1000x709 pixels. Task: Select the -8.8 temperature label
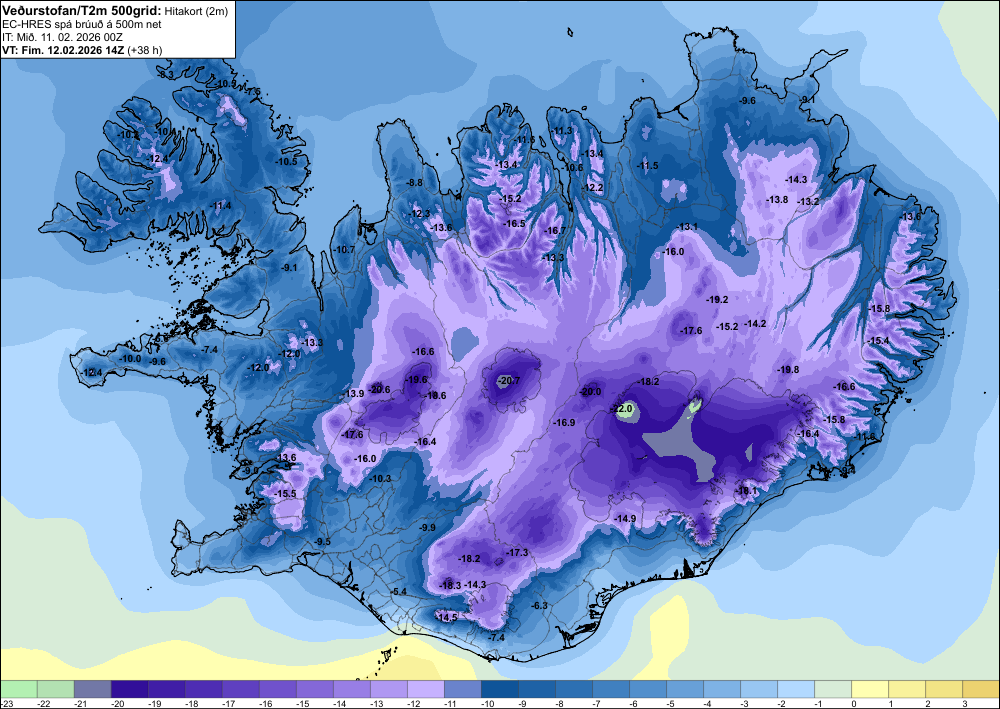pyautogui.click(x=415, y=183)
